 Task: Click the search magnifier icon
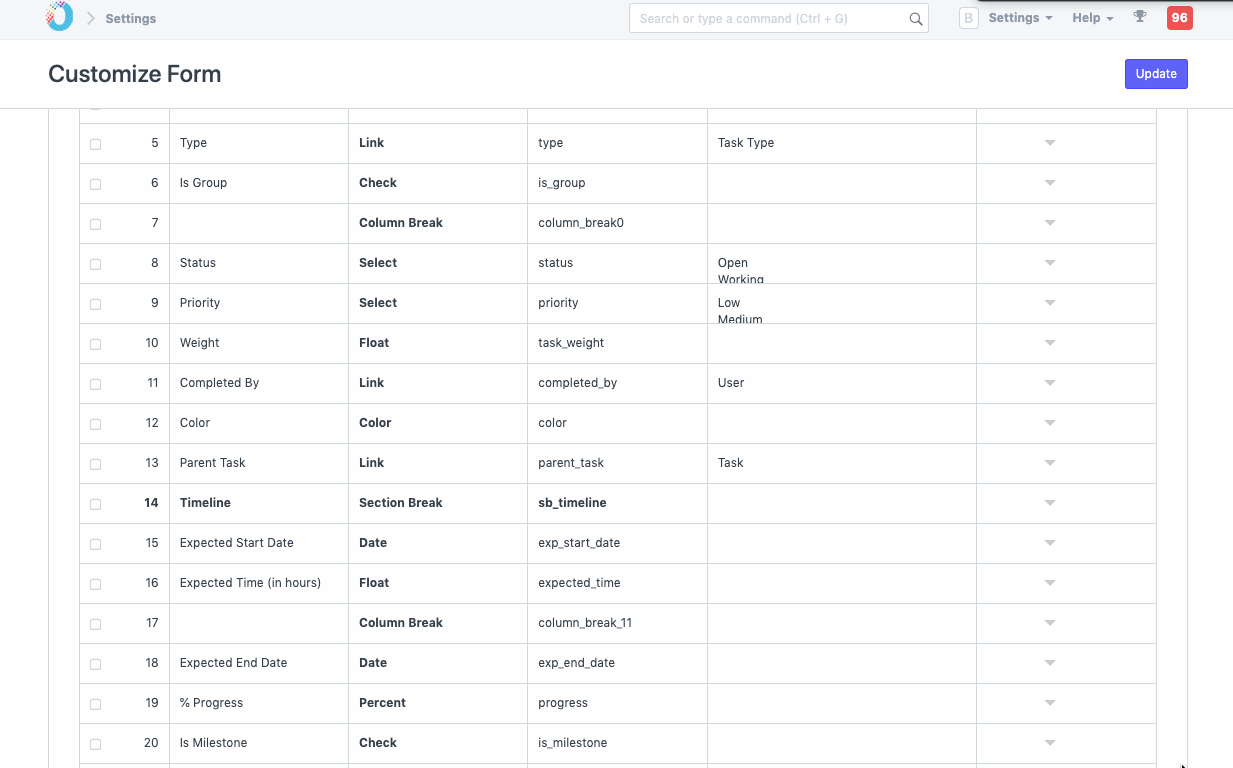(x=915, y=19)
